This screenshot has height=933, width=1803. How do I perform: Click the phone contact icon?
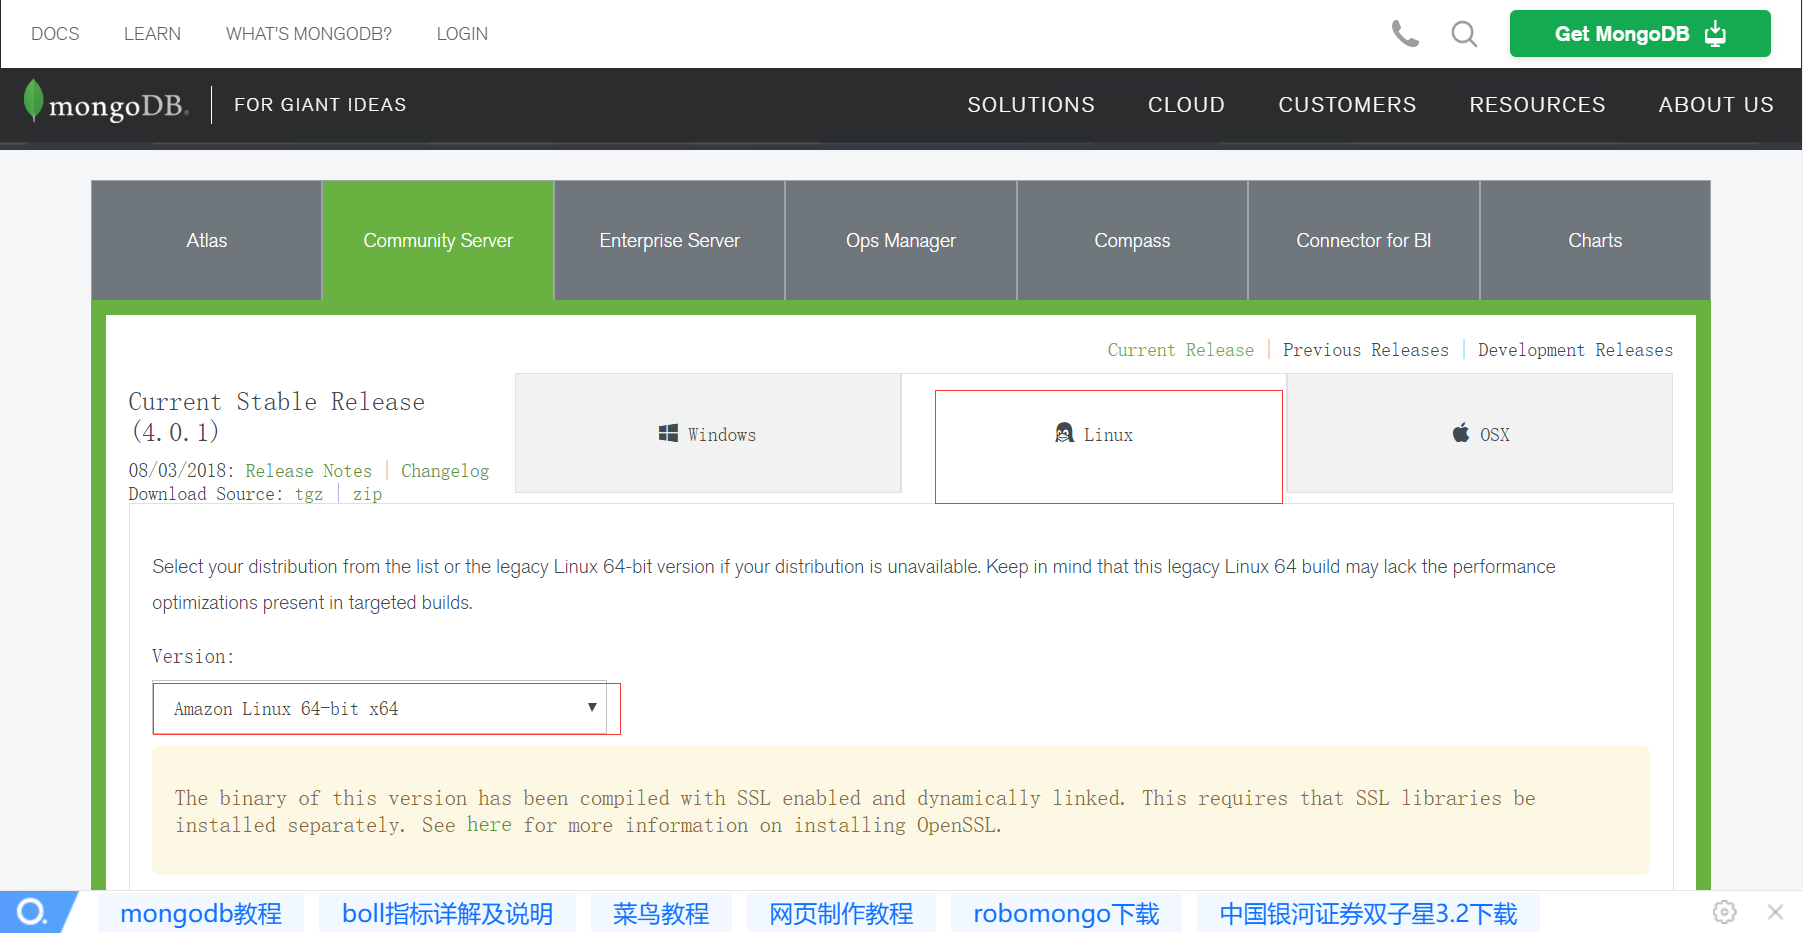pyautogui.click(x=1405, y=34)
